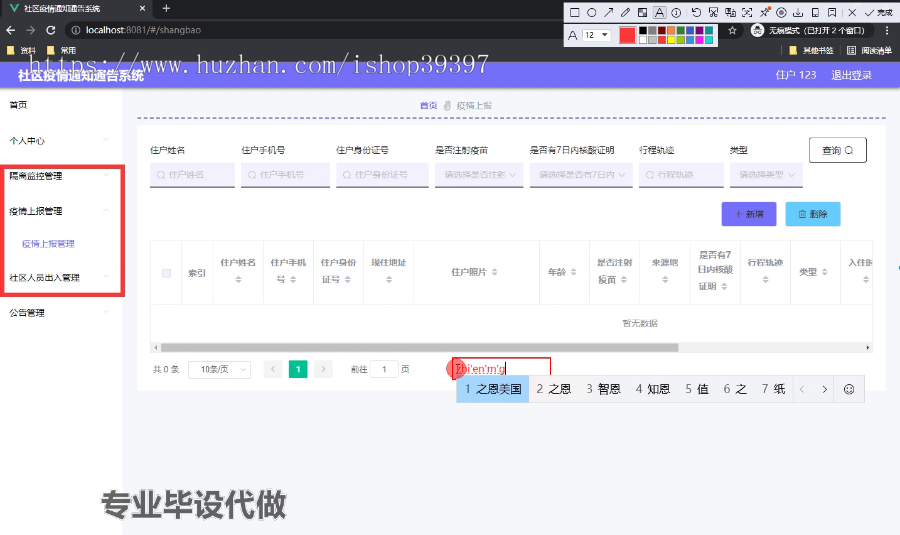Expand the 公告管理 sidebar menu
The height and width of the screenshot is (535, 900).
[59, 312]
